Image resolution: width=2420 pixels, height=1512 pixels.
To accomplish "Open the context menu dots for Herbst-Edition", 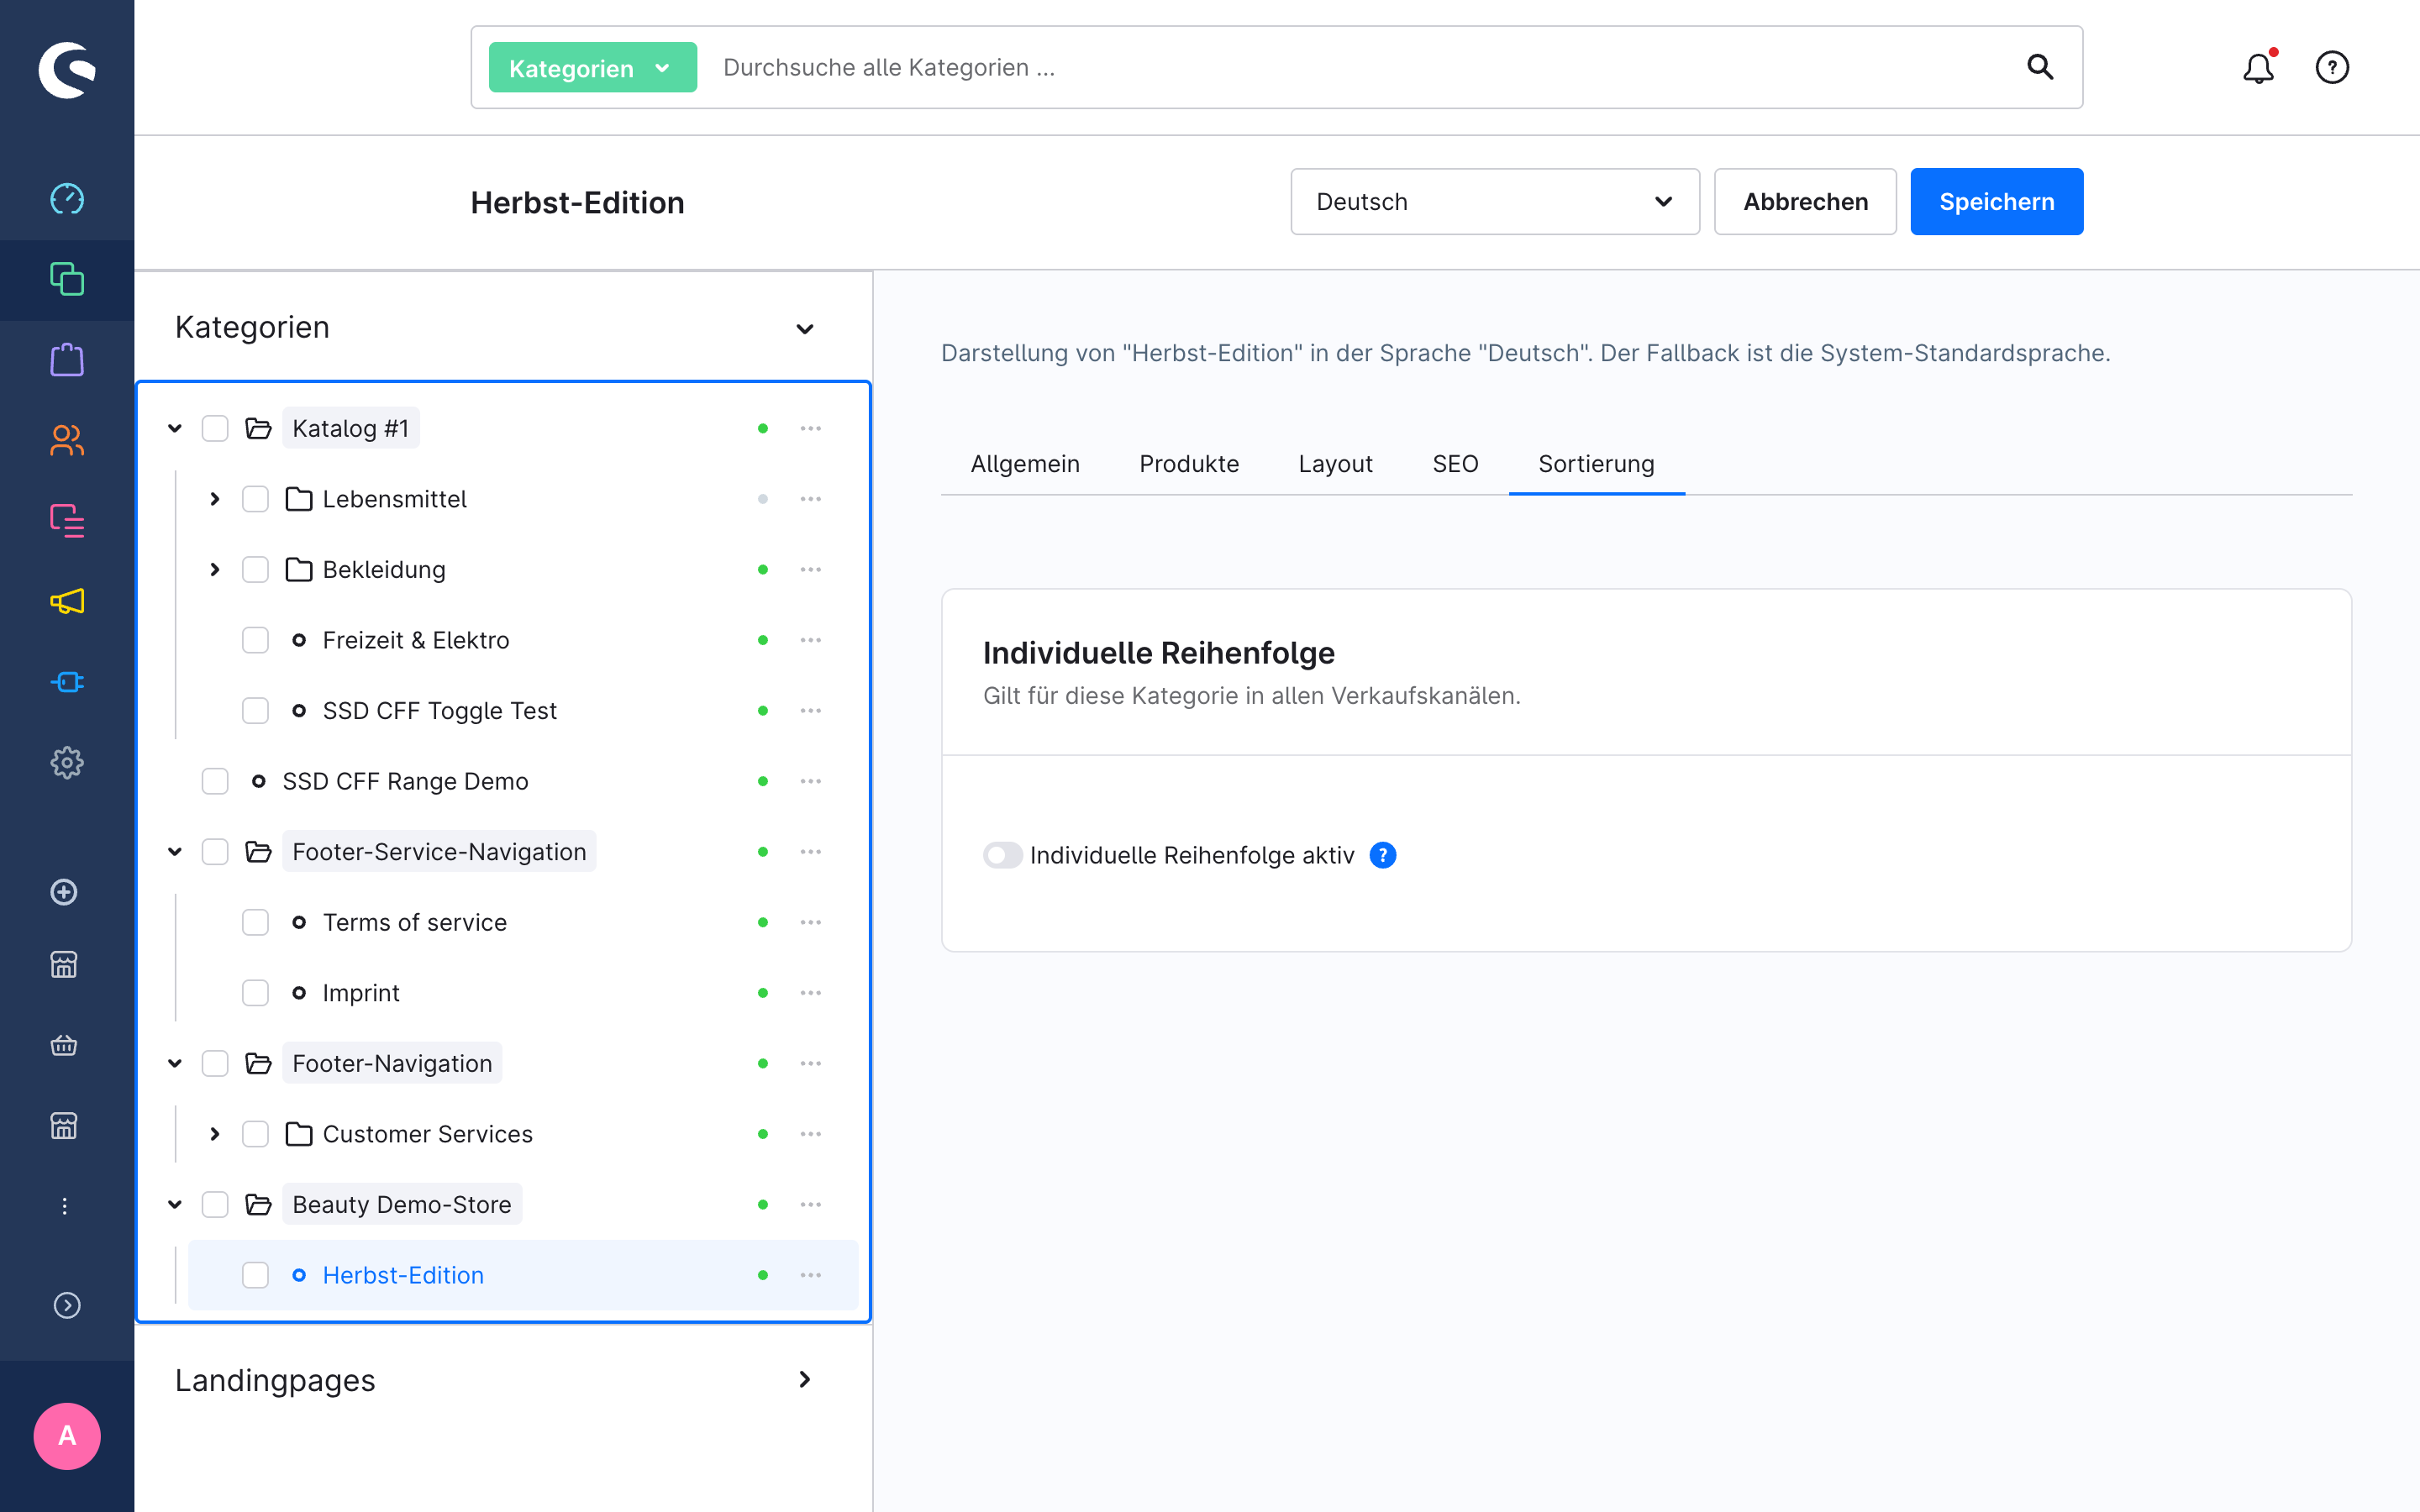I will (810, 1275).
